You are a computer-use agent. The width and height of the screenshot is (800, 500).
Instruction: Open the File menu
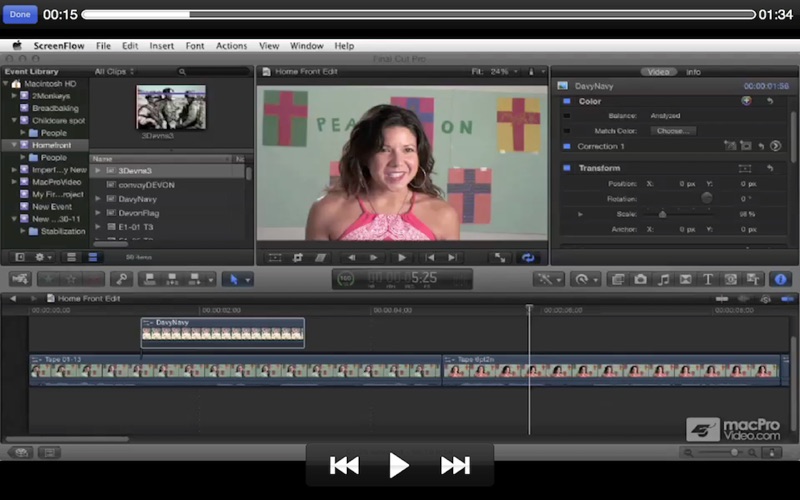[x=103, y=46]
